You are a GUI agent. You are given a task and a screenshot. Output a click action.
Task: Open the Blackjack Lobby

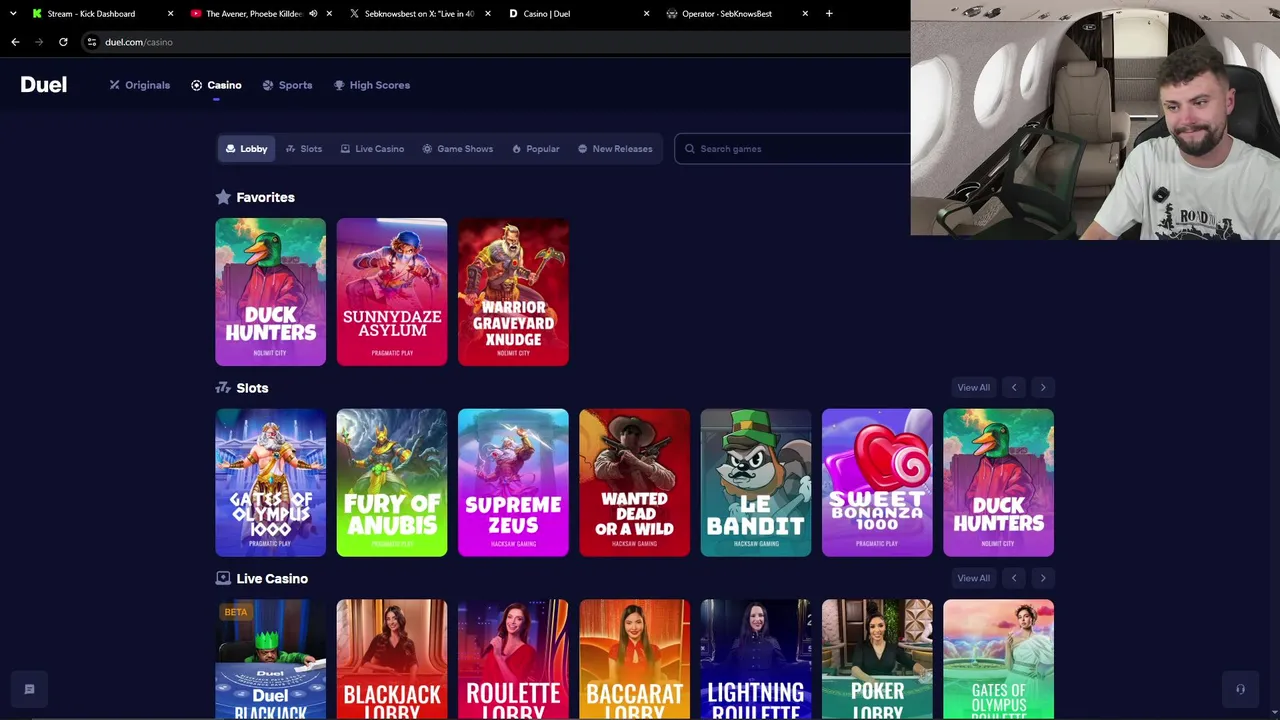[392, 659]
